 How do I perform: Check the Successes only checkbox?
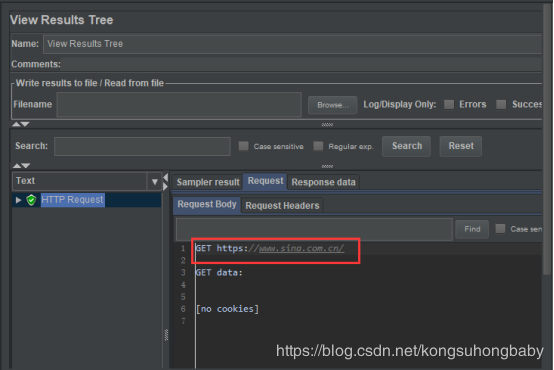tap(501, 104)
